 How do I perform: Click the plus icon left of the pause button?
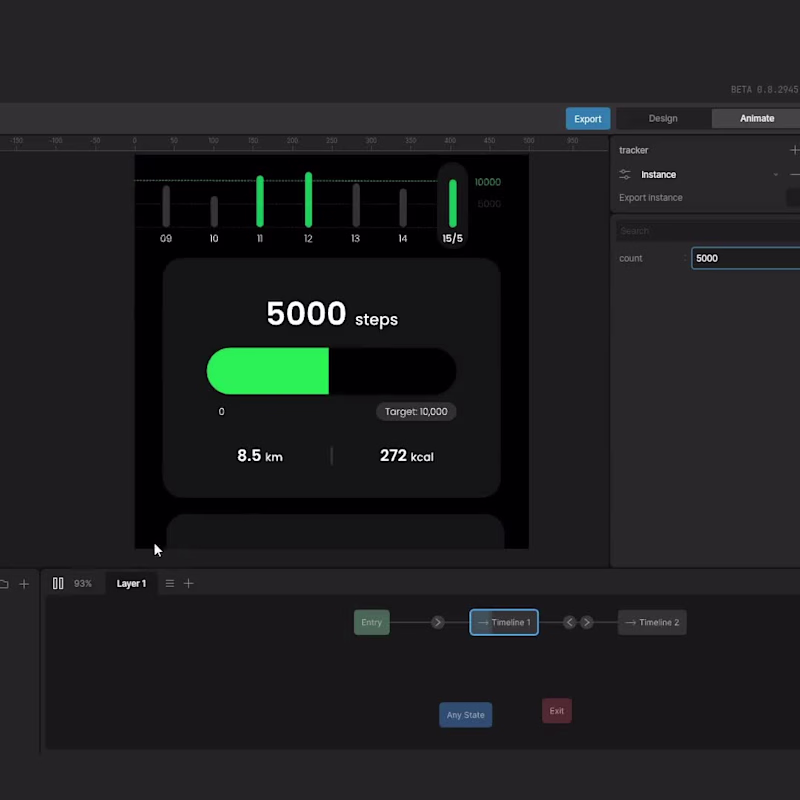pyautogui.click(x=24, y=584)
